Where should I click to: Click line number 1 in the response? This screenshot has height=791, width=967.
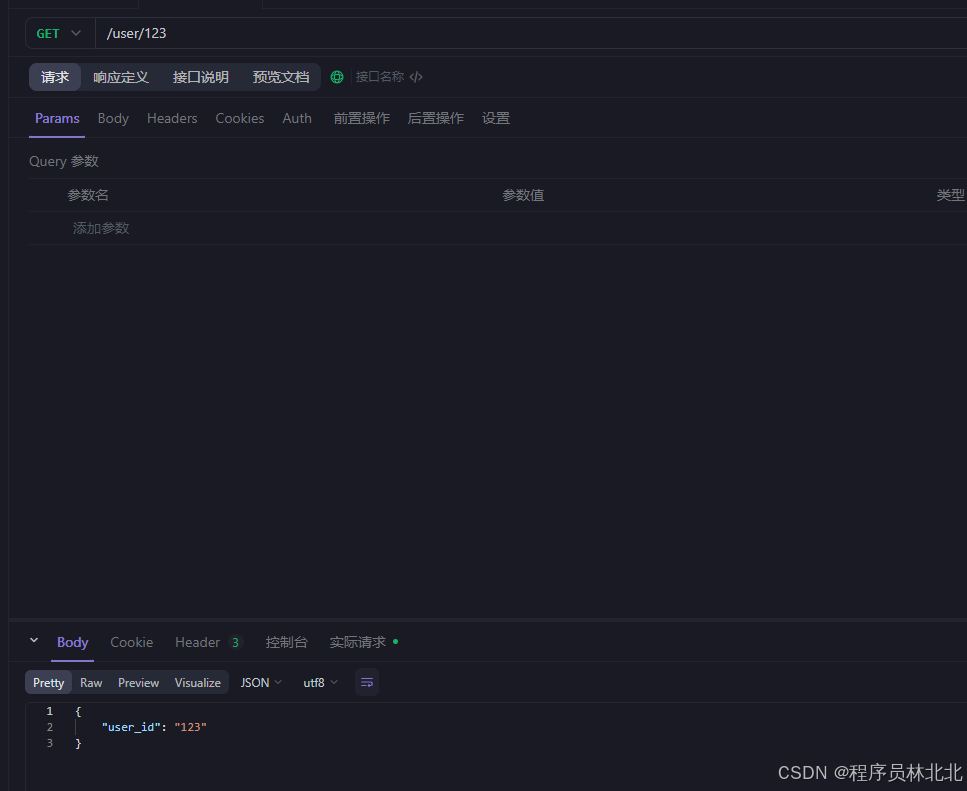click(50, 711)
